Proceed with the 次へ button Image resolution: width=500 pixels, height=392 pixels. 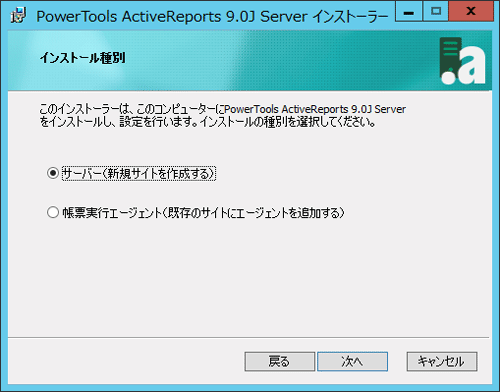pyautogui.click(x=352, y=361)
